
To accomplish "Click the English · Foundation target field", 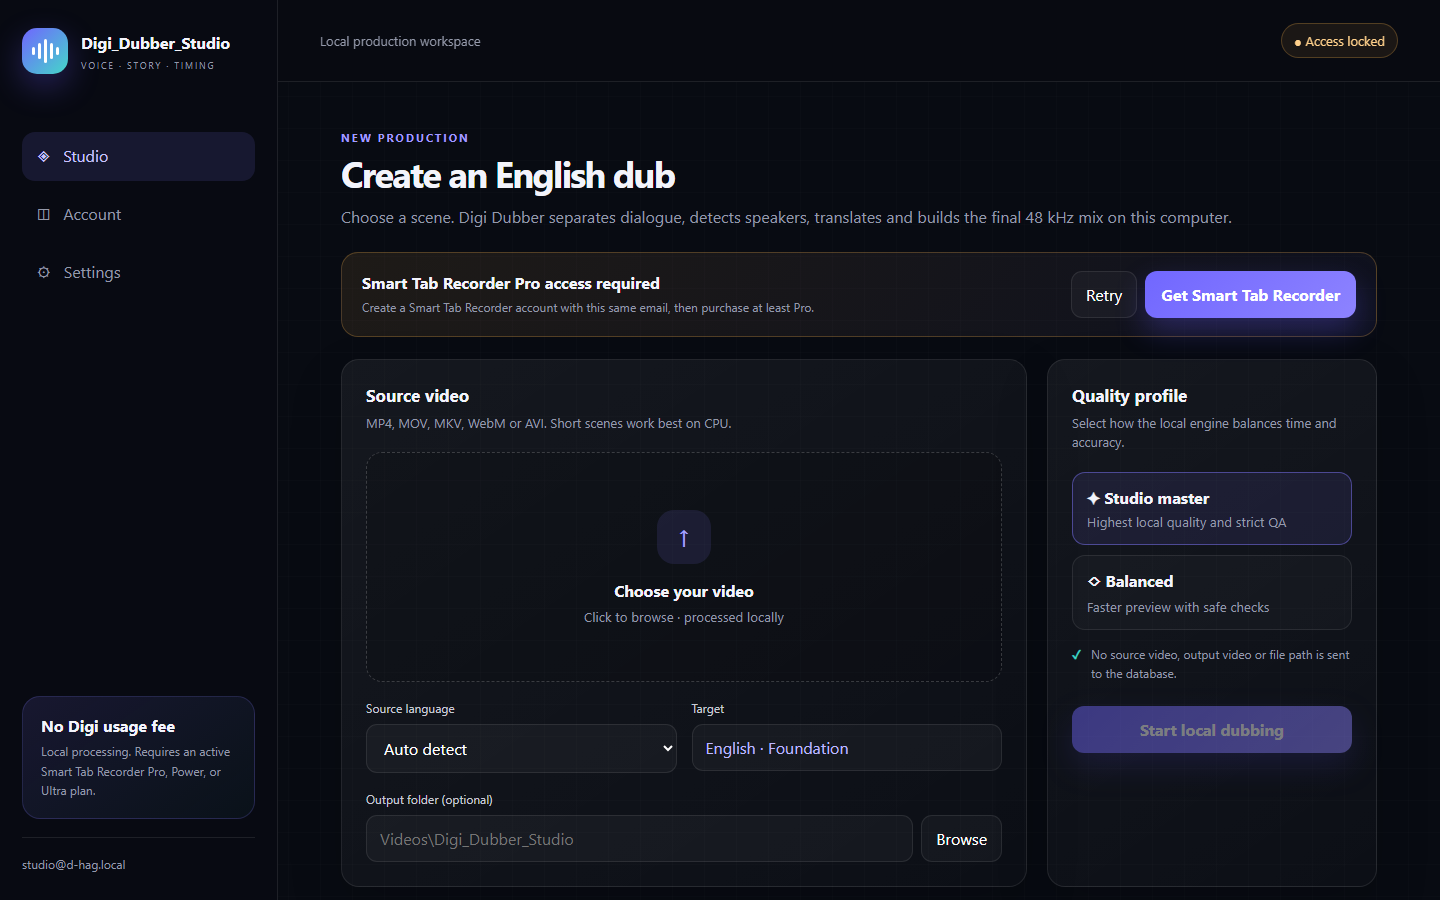I will (846, 748).
